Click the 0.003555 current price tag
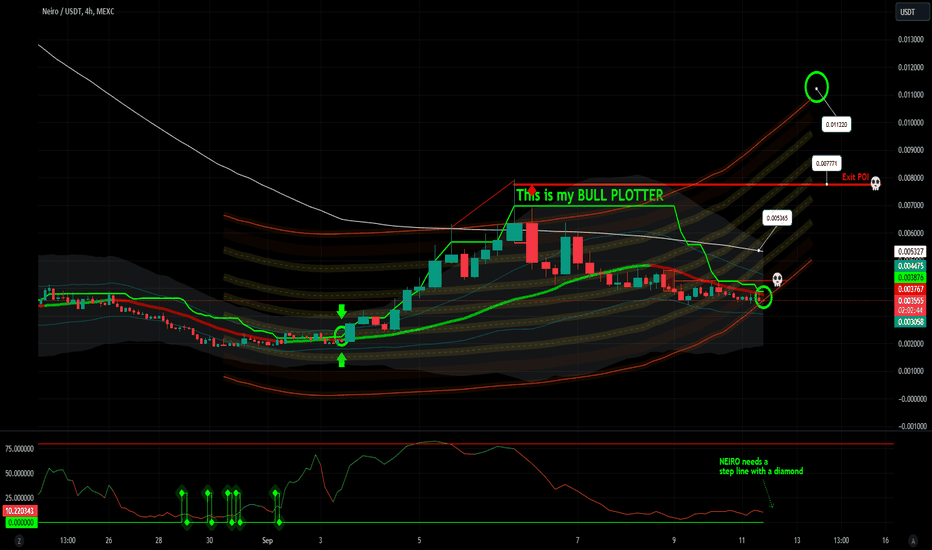The image size is (932, 550). click(910, 301)
